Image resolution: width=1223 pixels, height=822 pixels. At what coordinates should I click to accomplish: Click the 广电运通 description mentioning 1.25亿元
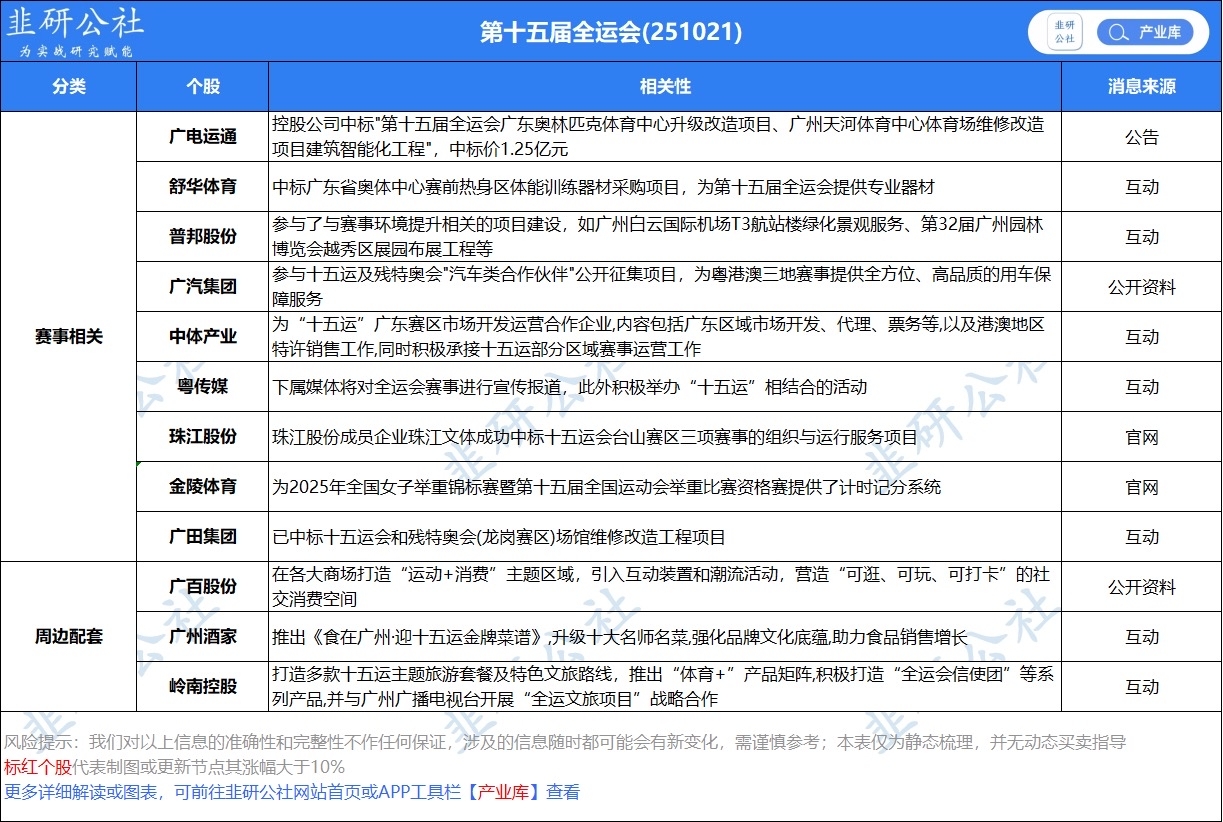click(665, 137)
